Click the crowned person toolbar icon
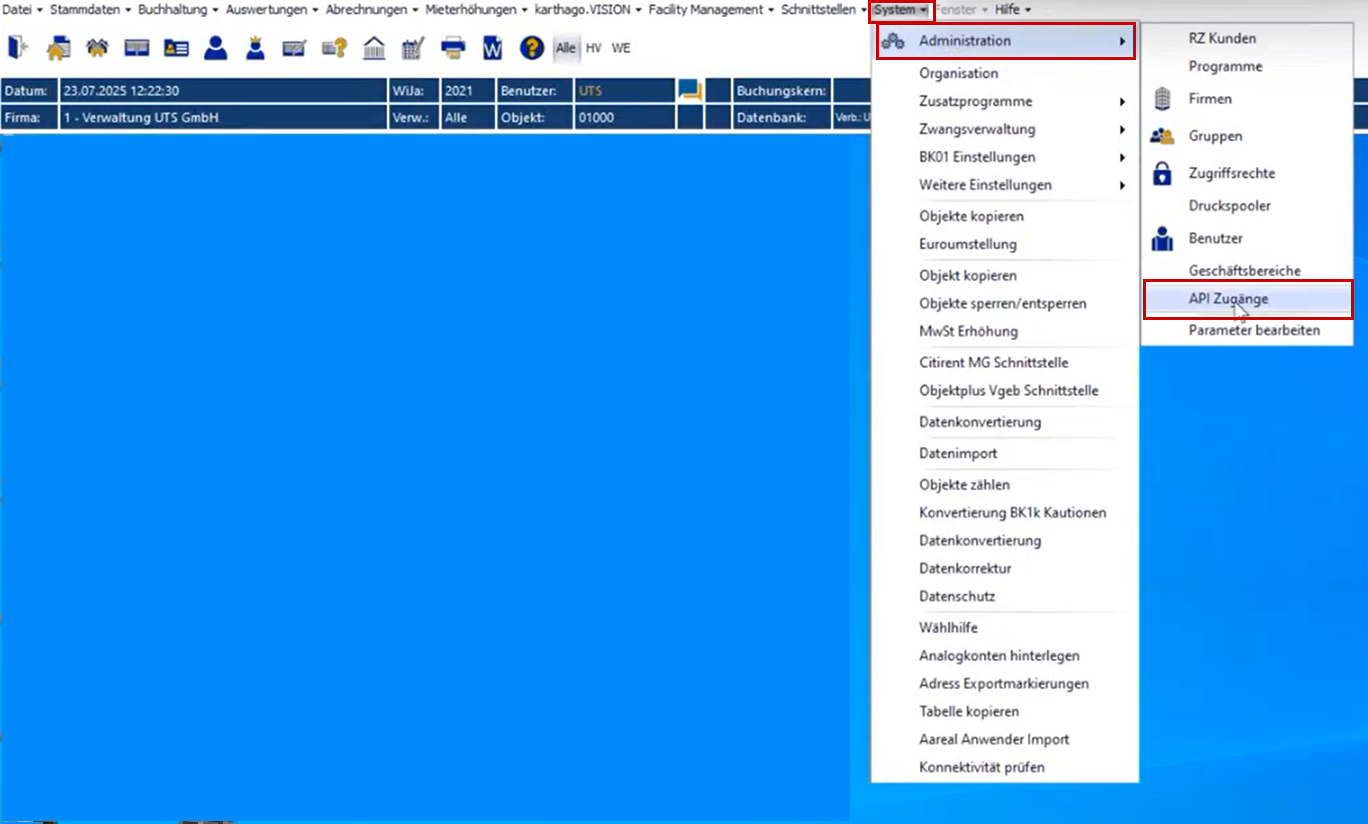This screenshot has height=824, width=1368. [255, 47]
